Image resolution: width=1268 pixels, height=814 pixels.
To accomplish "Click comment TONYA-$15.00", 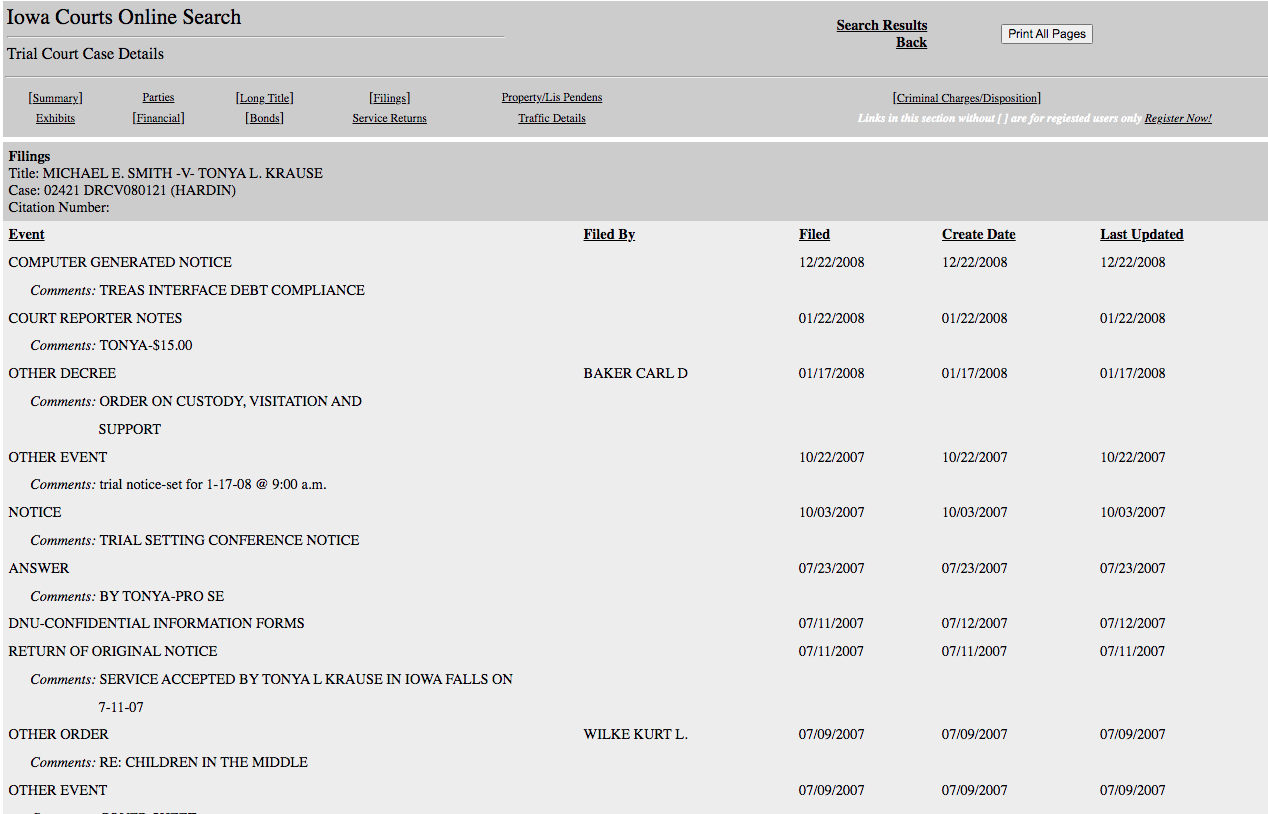I will point(146,345).
